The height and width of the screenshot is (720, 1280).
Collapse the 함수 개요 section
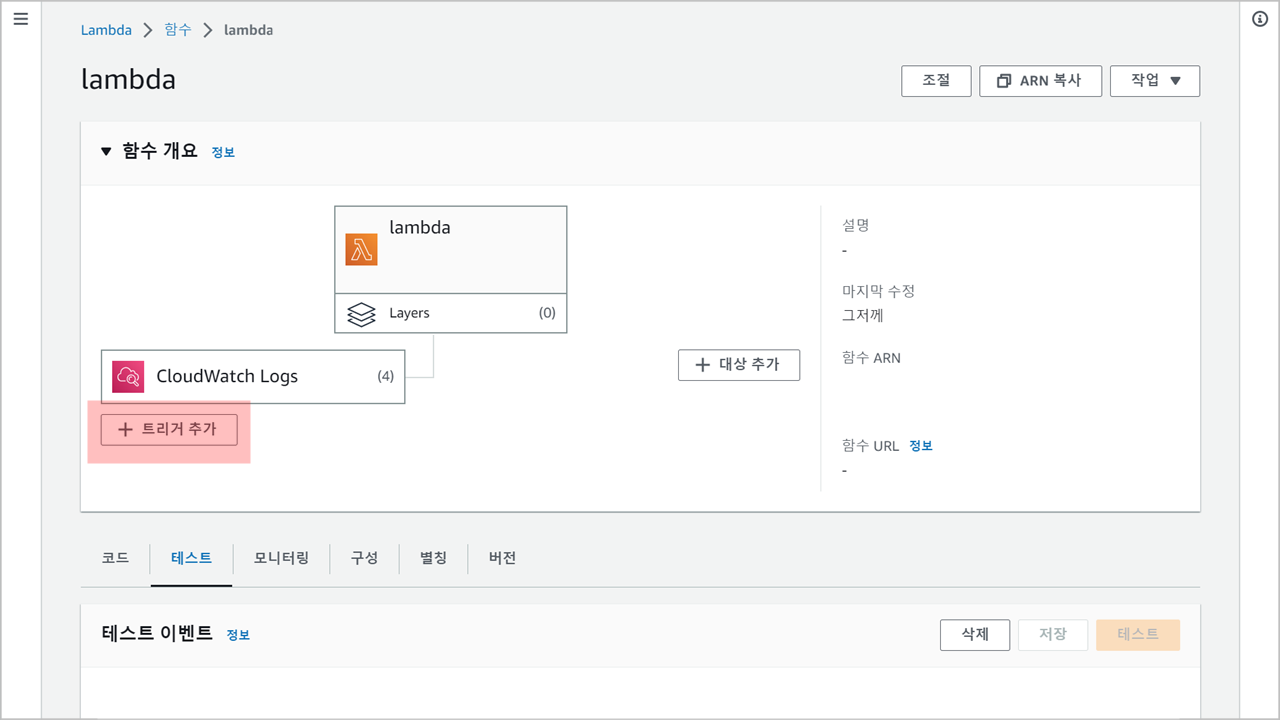coord(107,152)
